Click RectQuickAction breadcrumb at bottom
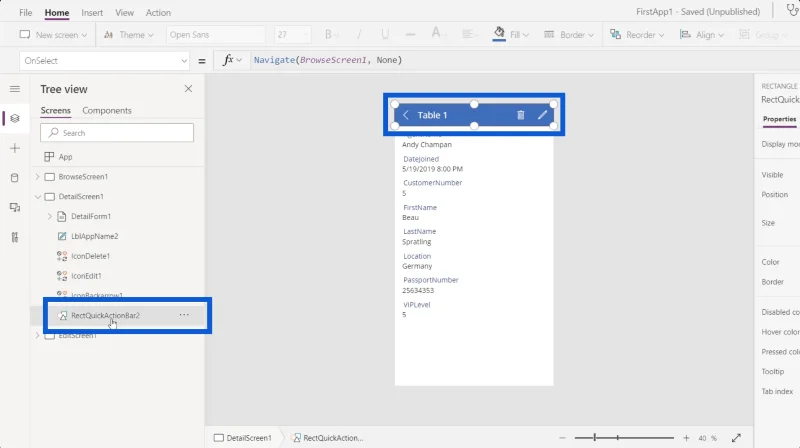The image size is (800, 448). (327, 438)
